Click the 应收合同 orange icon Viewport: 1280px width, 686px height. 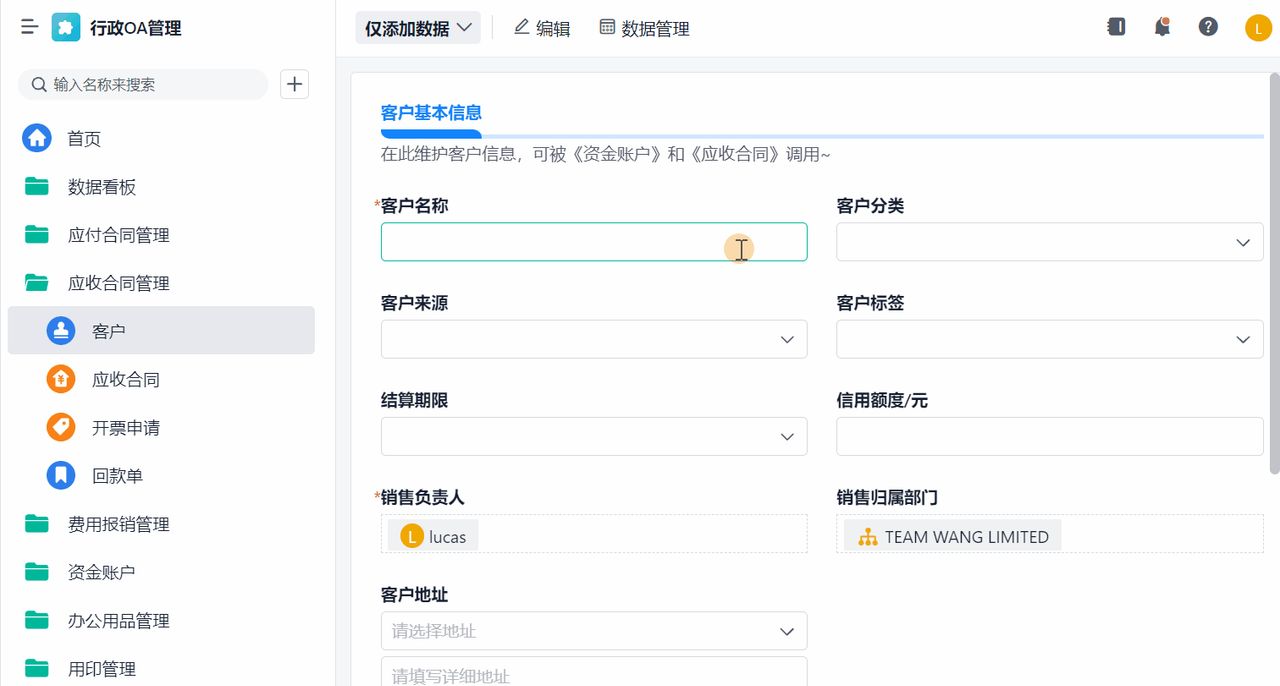tap(61, 379)
